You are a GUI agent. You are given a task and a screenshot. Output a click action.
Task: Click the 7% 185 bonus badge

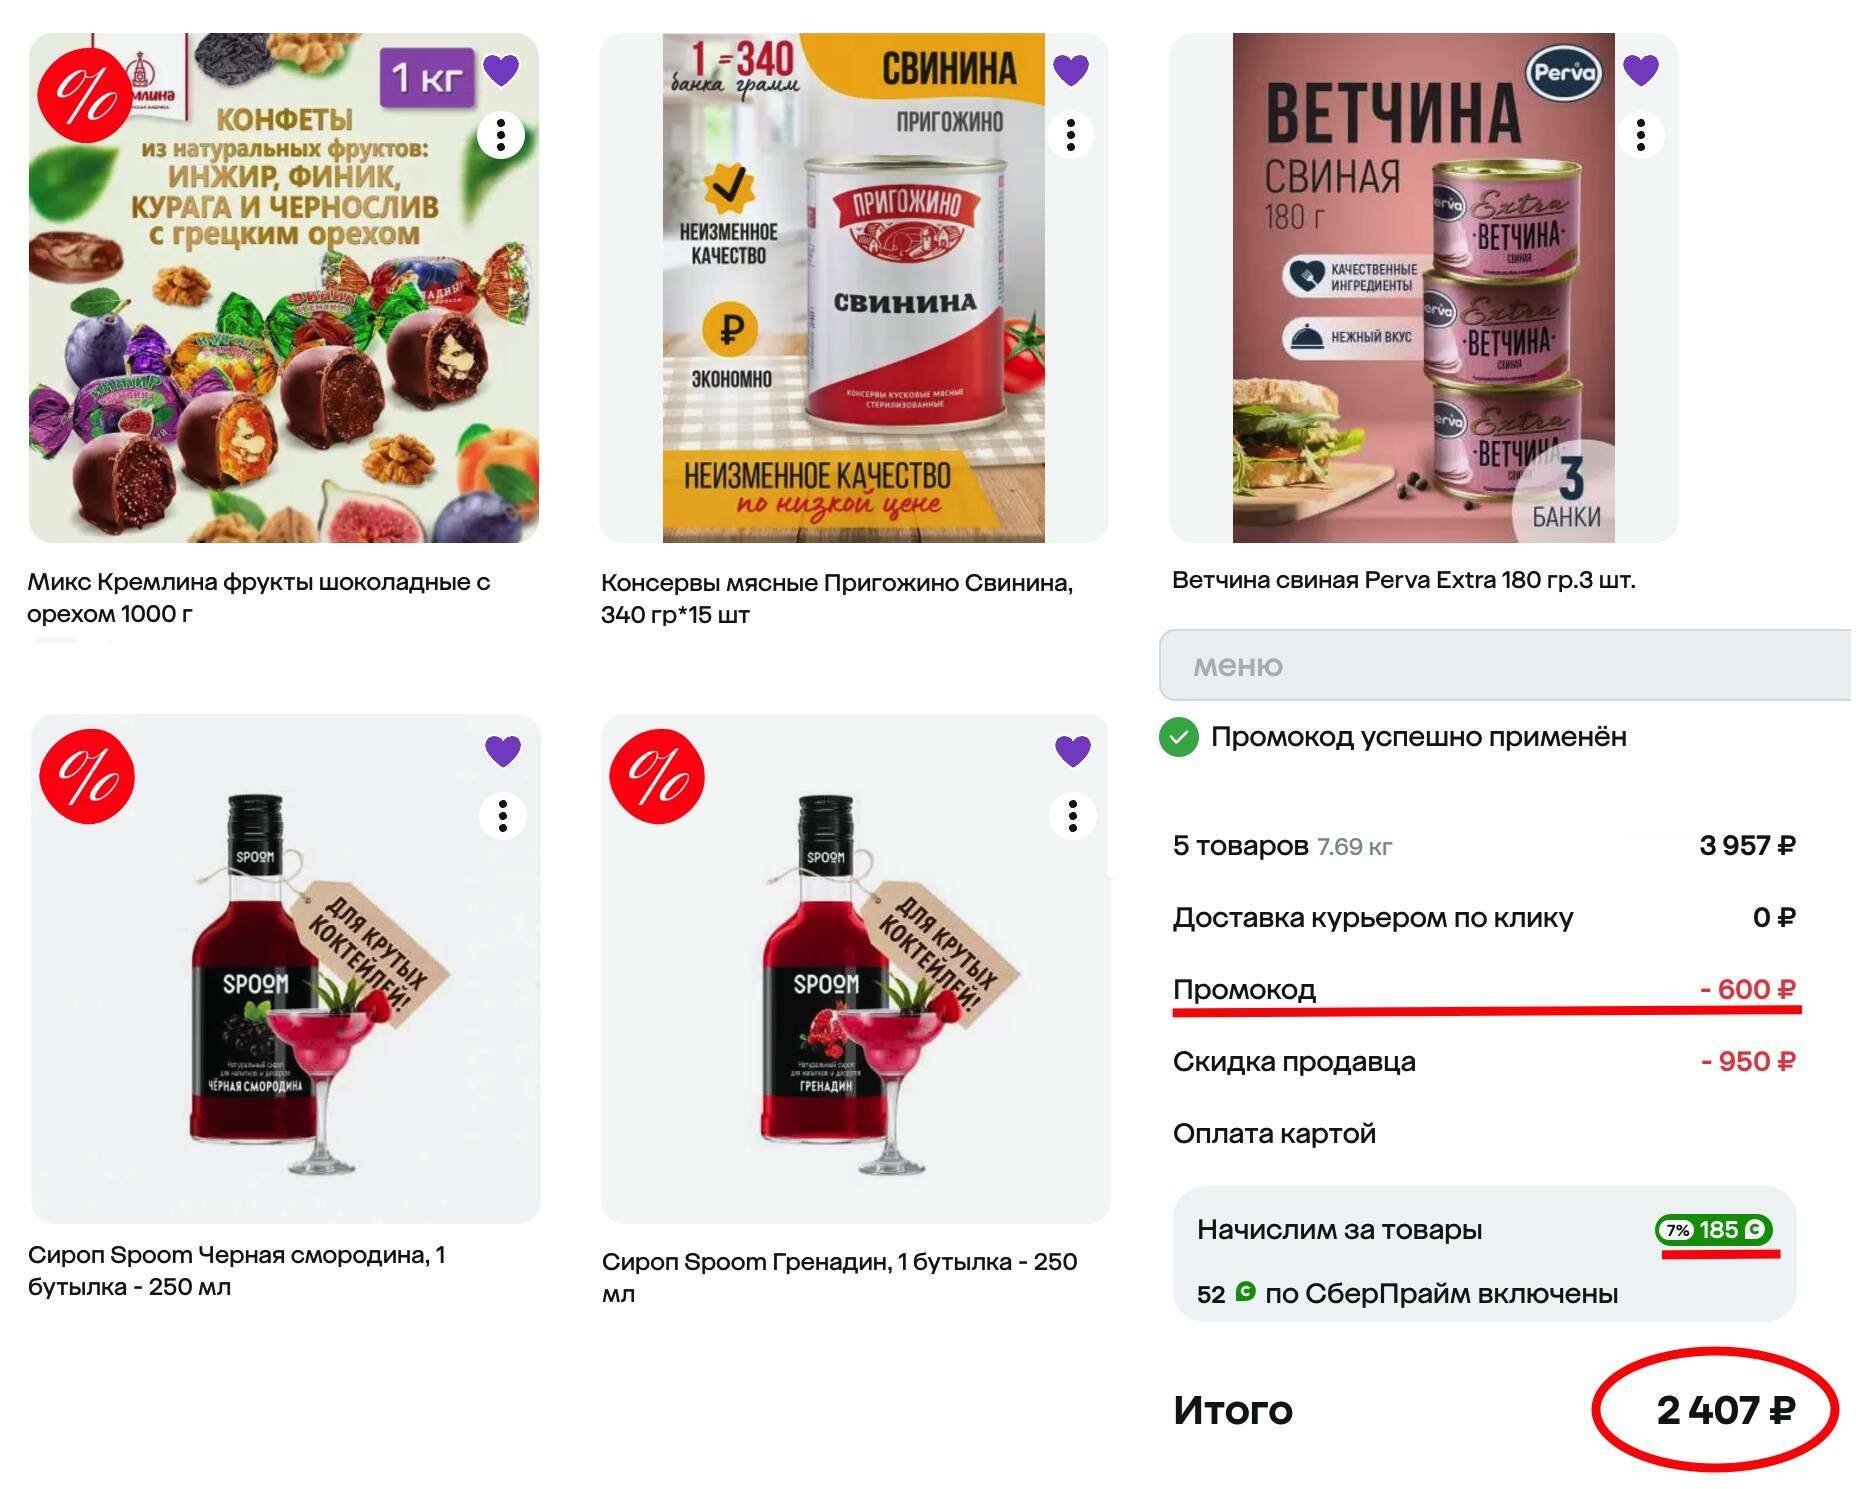click(x=1714, y=1230)
